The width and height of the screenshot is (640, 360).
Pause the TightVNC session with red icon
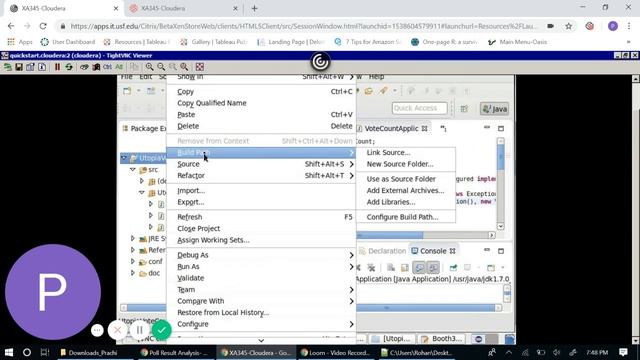point(57,67)
